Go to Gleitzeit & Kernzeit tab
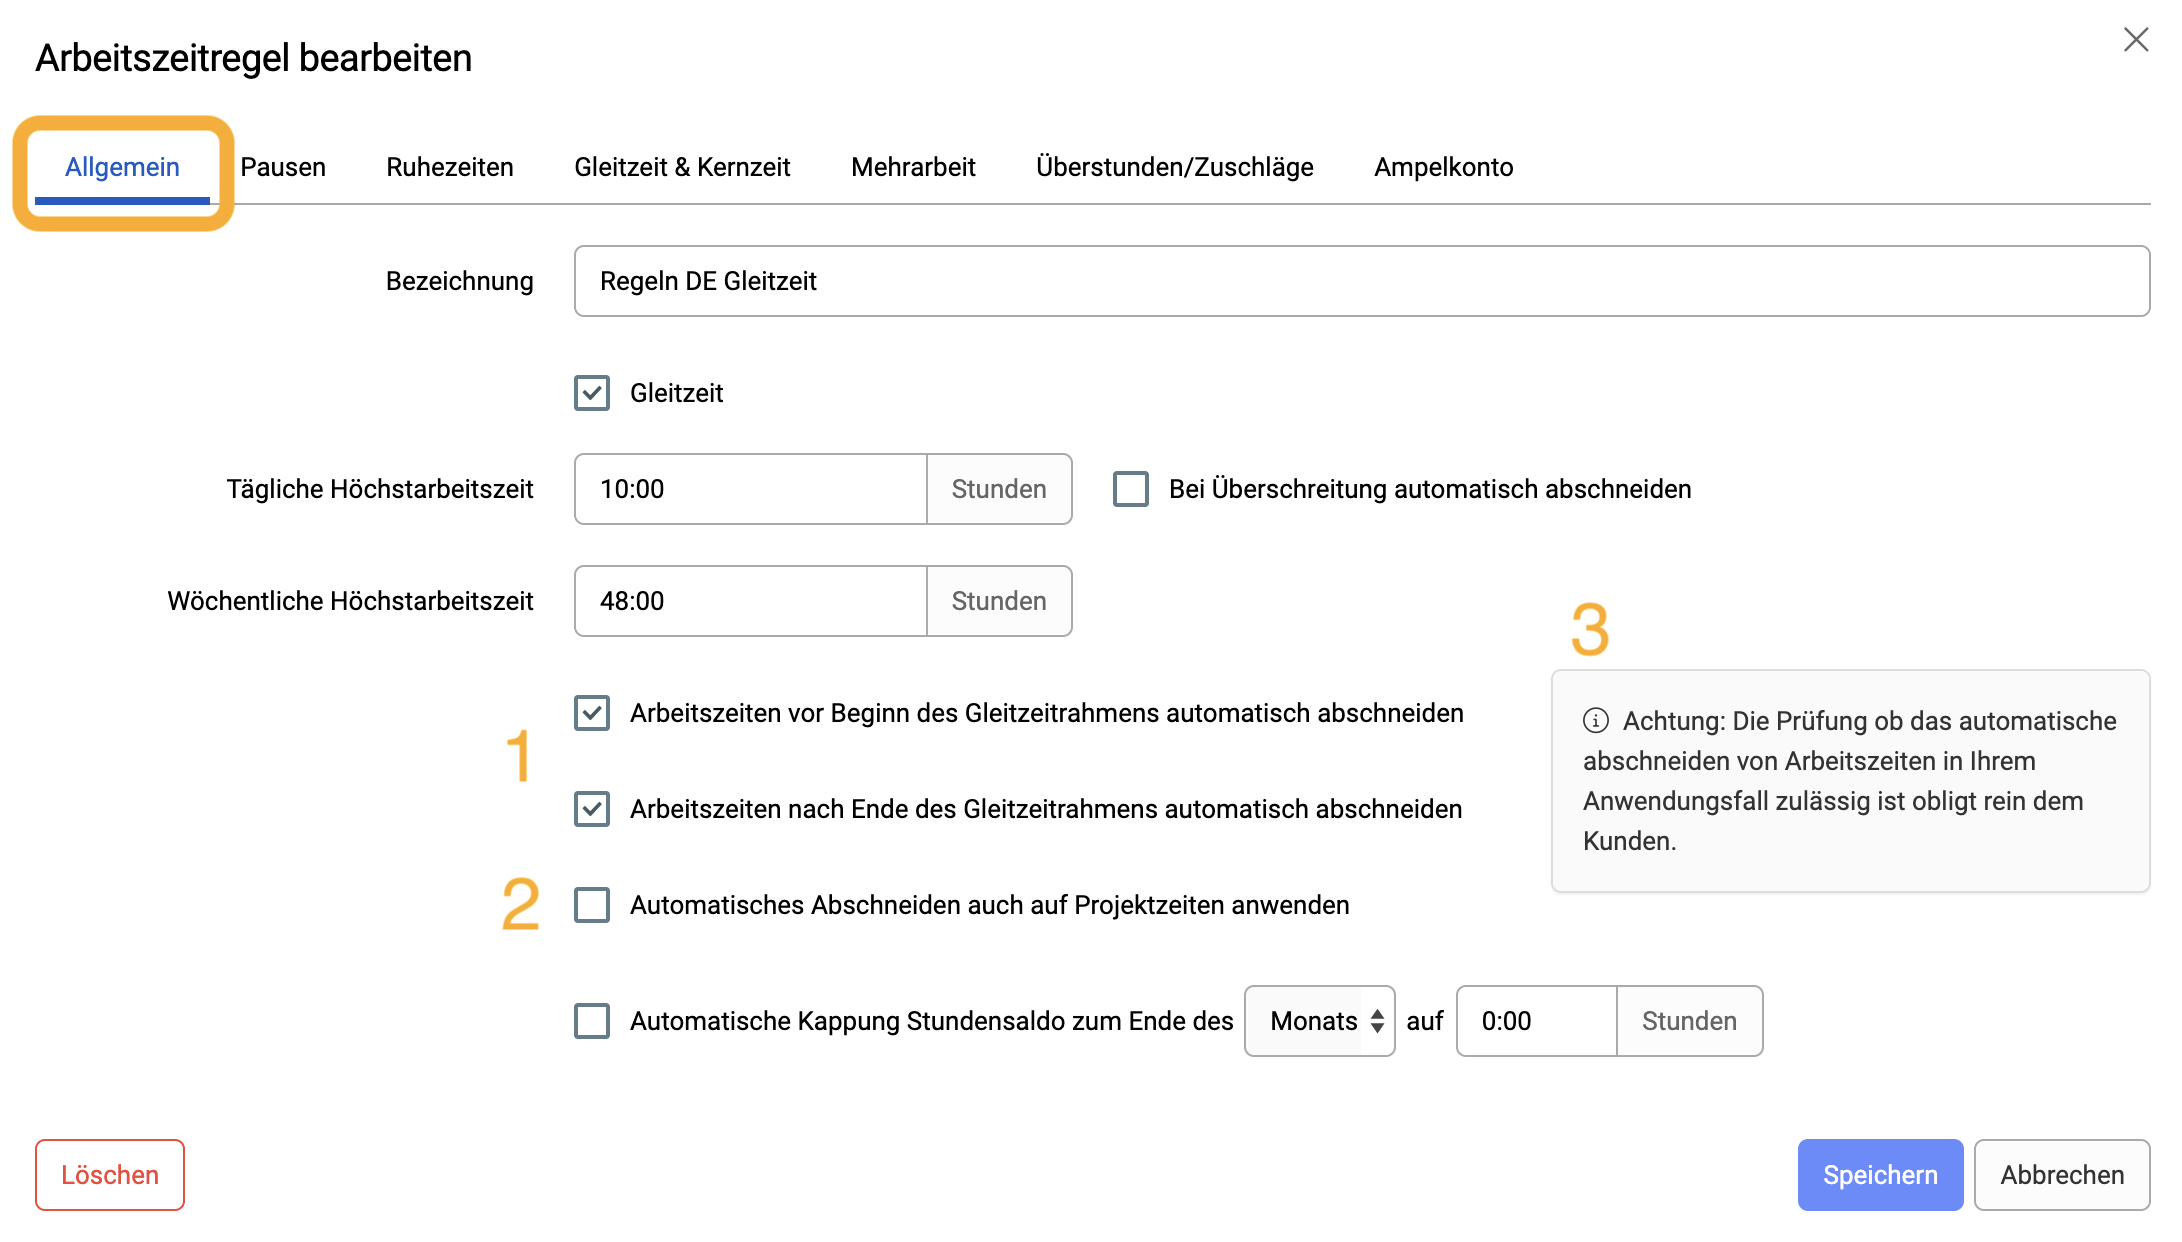Viewport: 2182px width, 1242px height. (x=682, y=167)
